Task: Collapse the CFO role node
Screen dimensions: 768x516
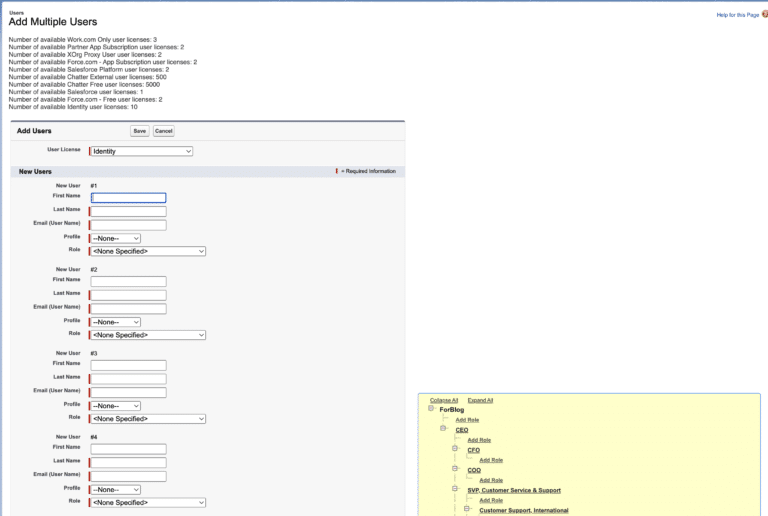Action: coord(455,448)
